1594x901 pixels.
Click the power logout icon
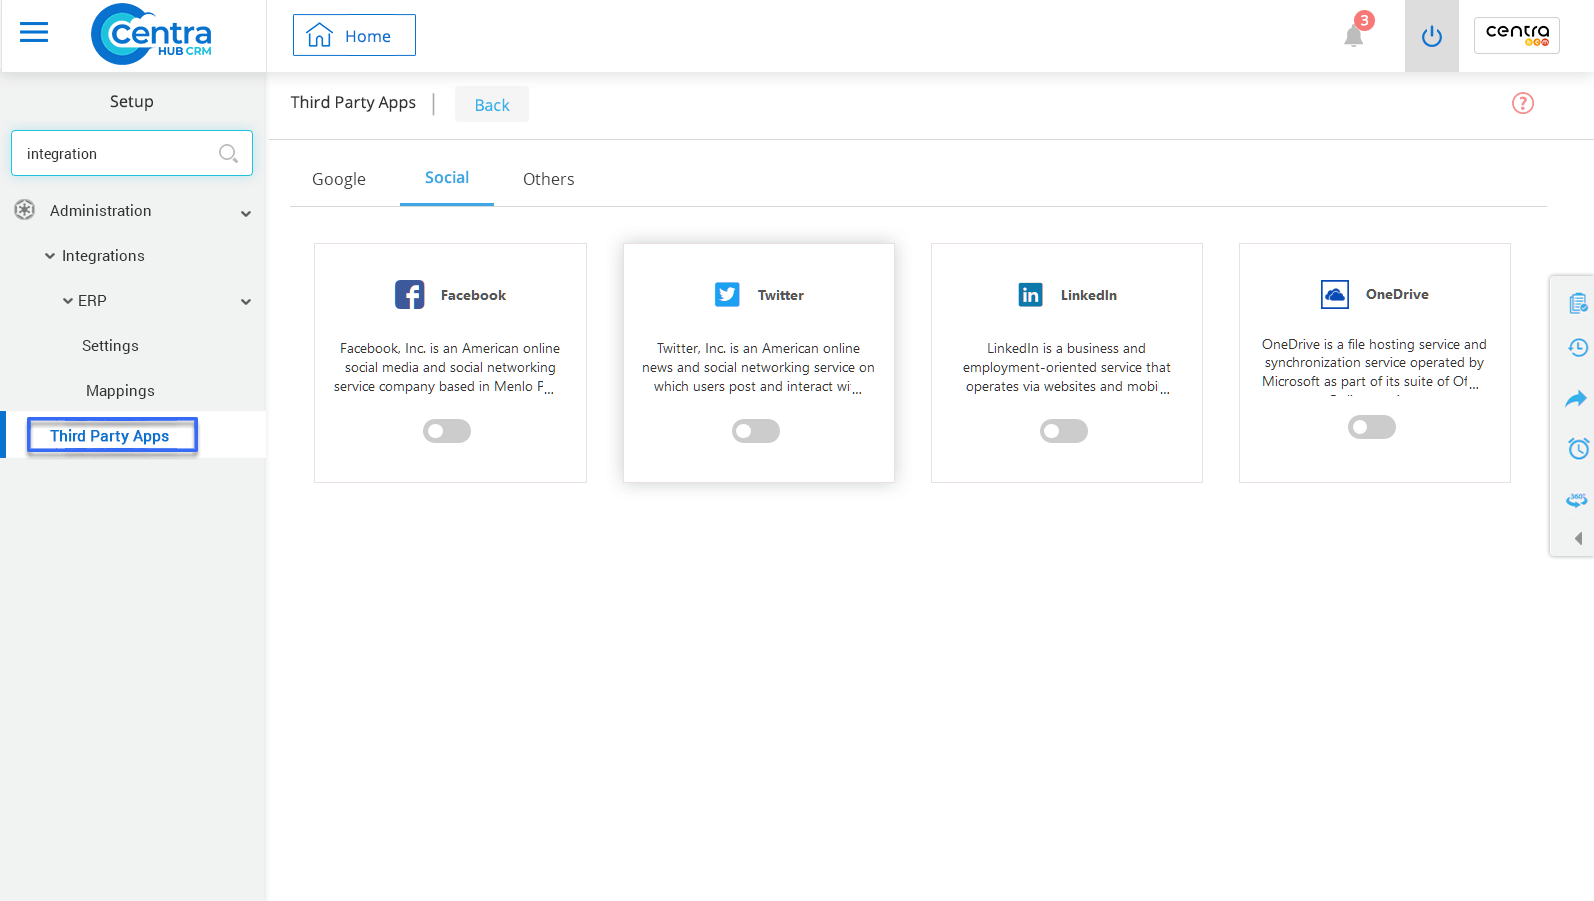click(x=1432, y=36)
